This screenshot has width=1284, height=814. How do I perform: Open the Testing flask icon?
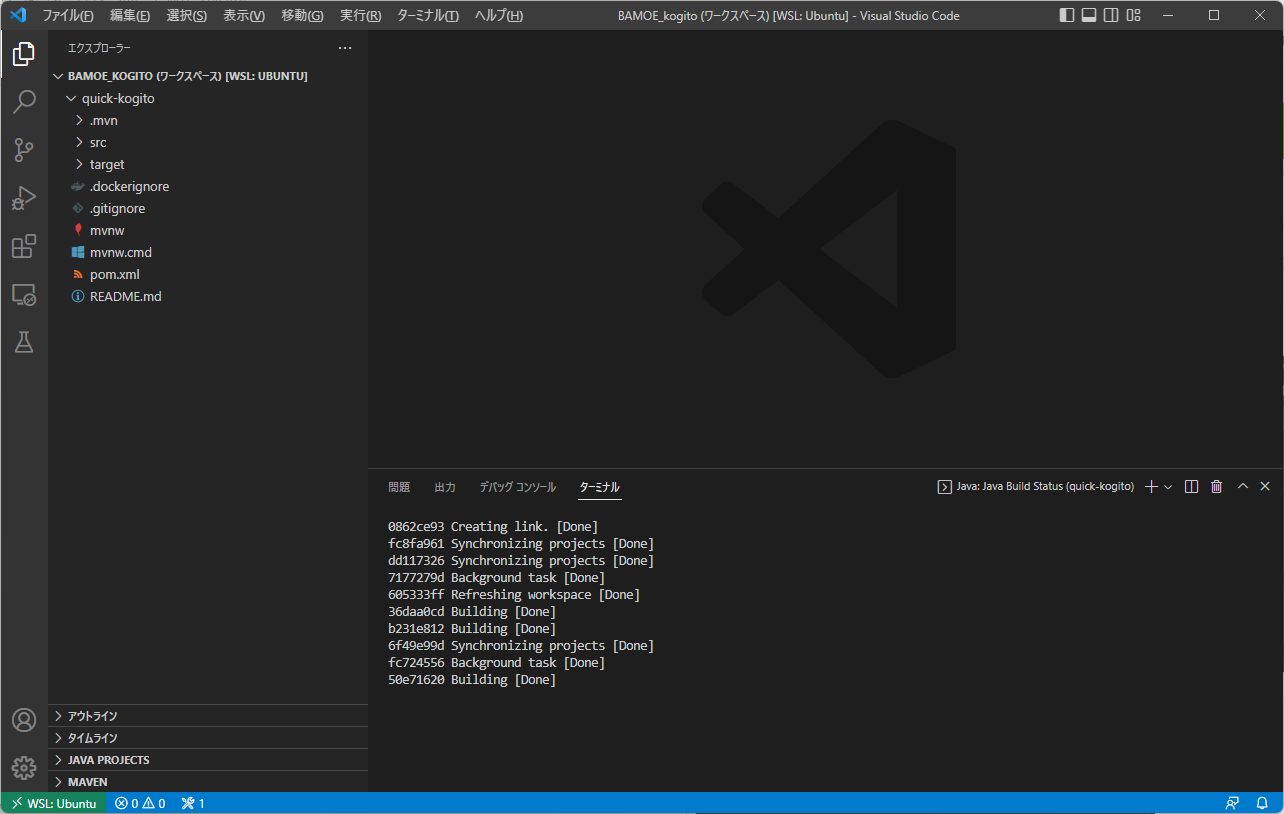(24, 343)
